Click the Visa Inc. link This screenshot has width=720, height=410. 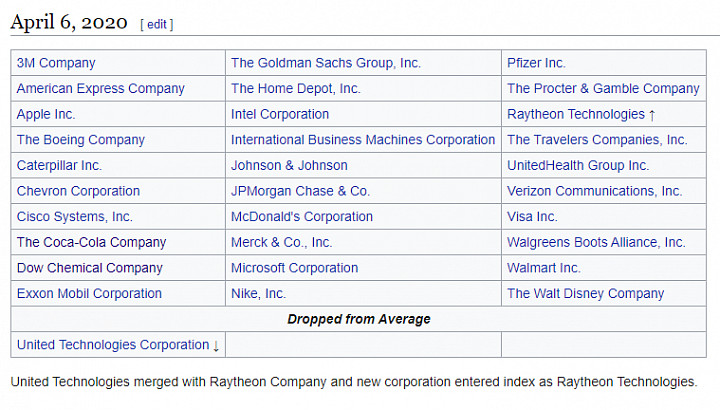tap(532, 217)
